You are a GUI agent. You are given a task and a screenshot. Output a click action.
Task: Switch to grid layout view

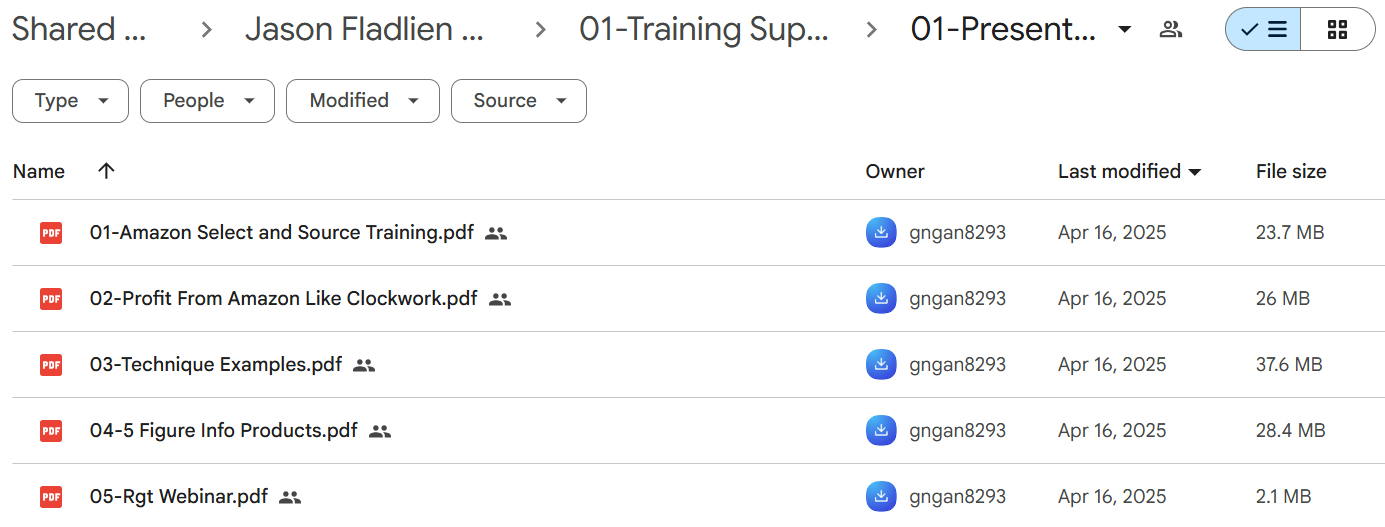(1338, 30)
